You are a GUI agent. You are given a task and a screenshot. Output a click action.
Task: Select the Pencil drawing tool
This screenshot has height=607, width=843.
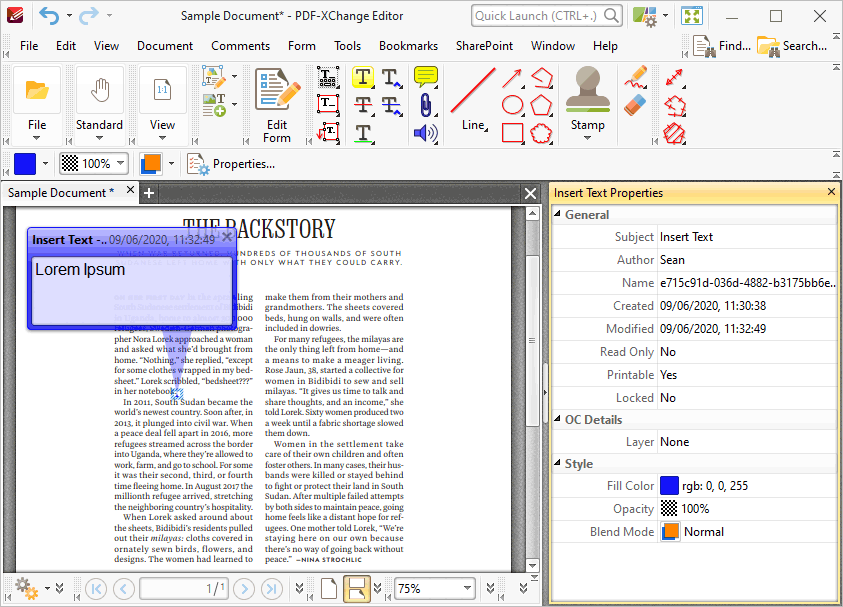point(635,77)
